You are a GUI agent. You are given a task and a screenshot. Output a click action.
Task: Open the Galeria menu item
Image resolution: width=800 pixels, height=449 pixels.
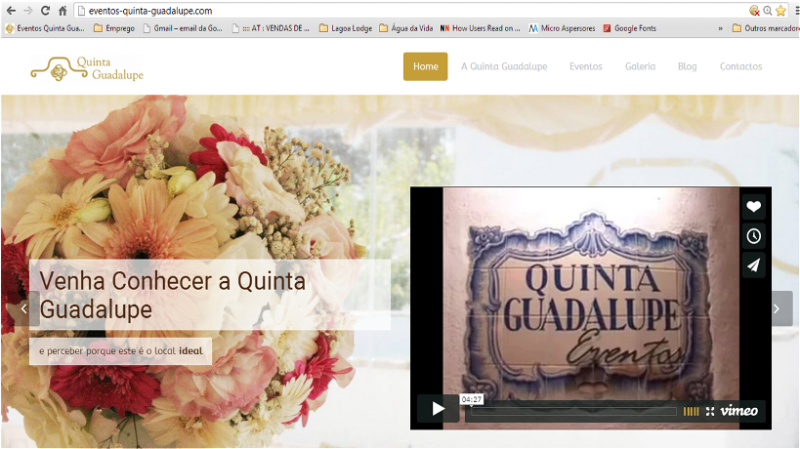(x=640, y=66)
